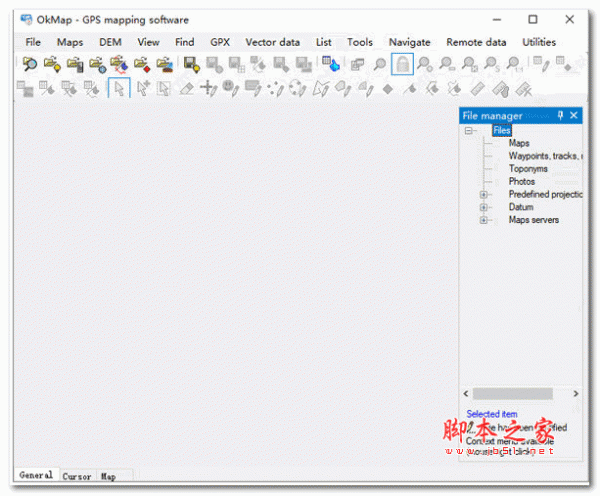Click the map search magnifier icon
Viewport: 600px width, 496px height.
(29, 65)
